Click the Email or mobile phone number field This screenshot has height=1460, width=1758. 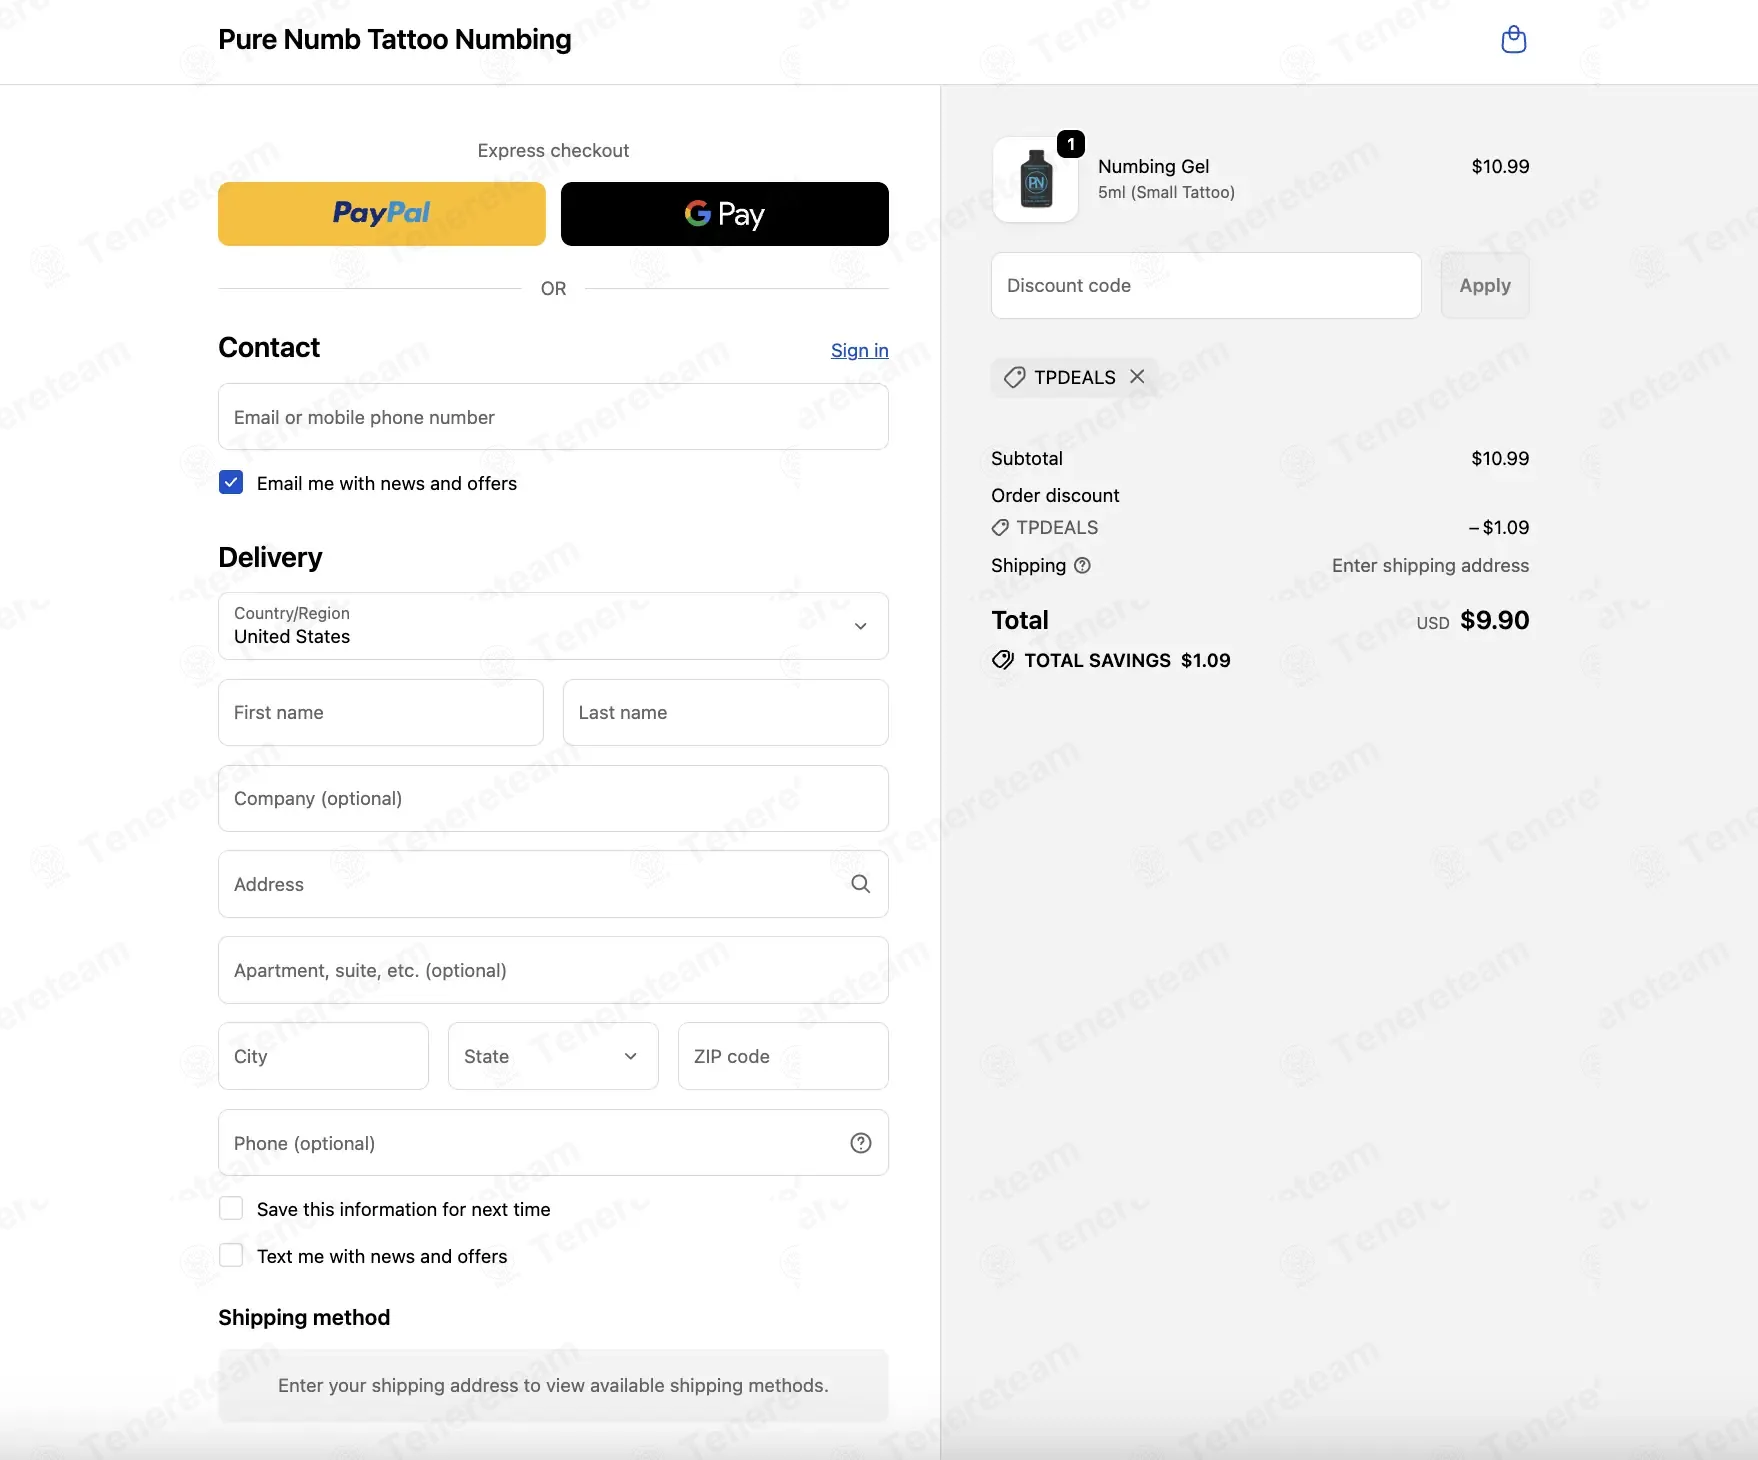553,417
